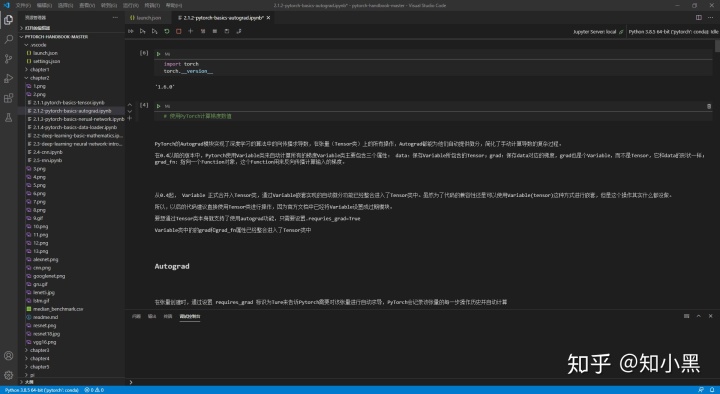
Task: Change kernel Python 3.8.5 64-bit in toolbar
Action: point(673,32)
